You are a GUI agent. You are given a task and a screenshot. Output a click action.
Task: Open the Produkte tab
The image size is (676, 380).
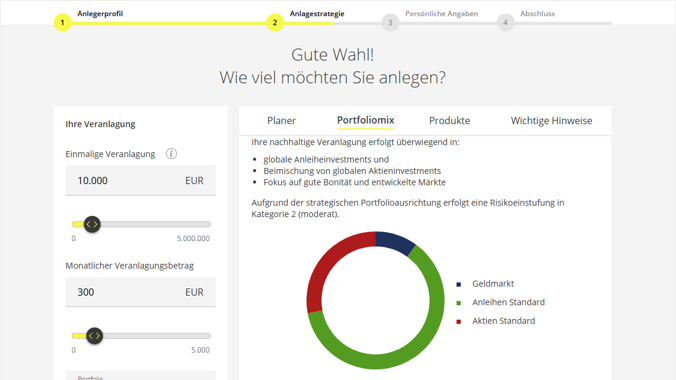pos(449,121)
